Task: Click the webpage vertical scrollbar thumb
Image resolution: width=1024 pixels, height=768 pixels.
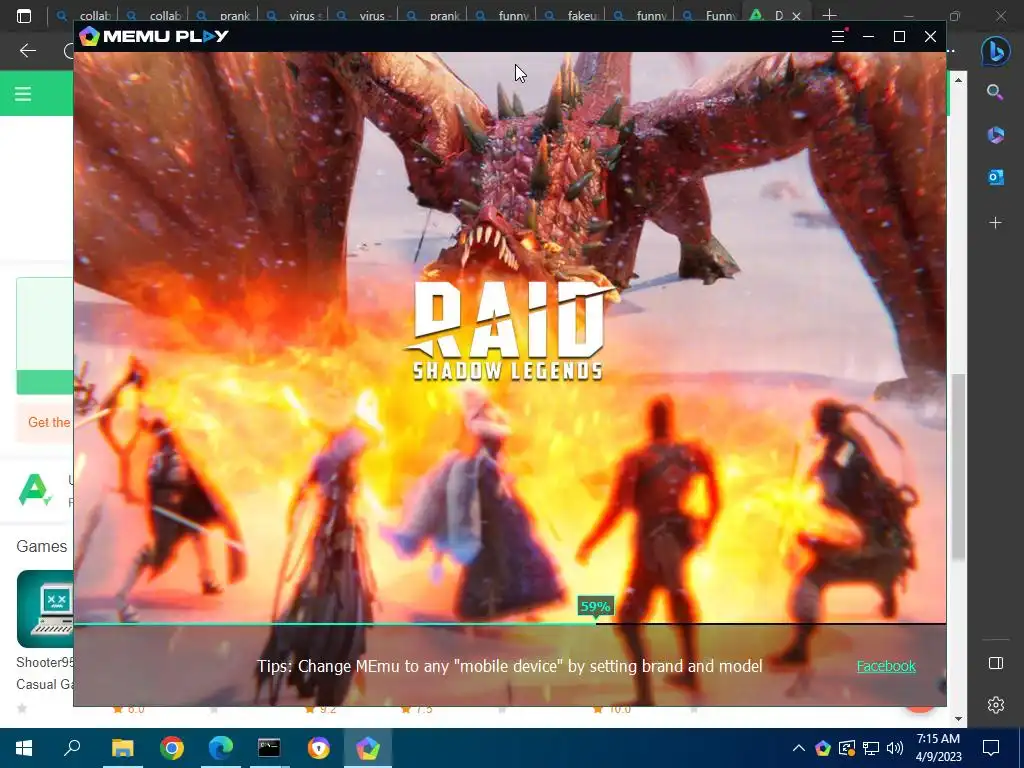Action: (958, 467)
